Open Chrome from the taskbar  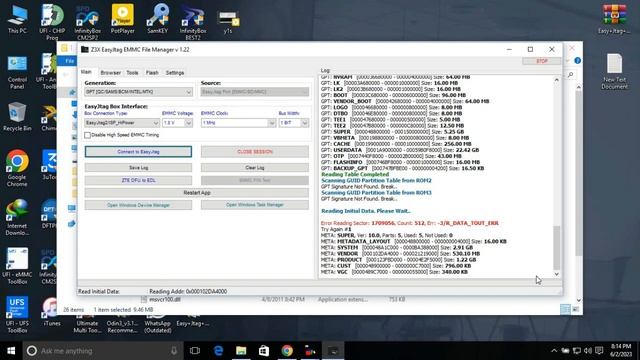287,351
